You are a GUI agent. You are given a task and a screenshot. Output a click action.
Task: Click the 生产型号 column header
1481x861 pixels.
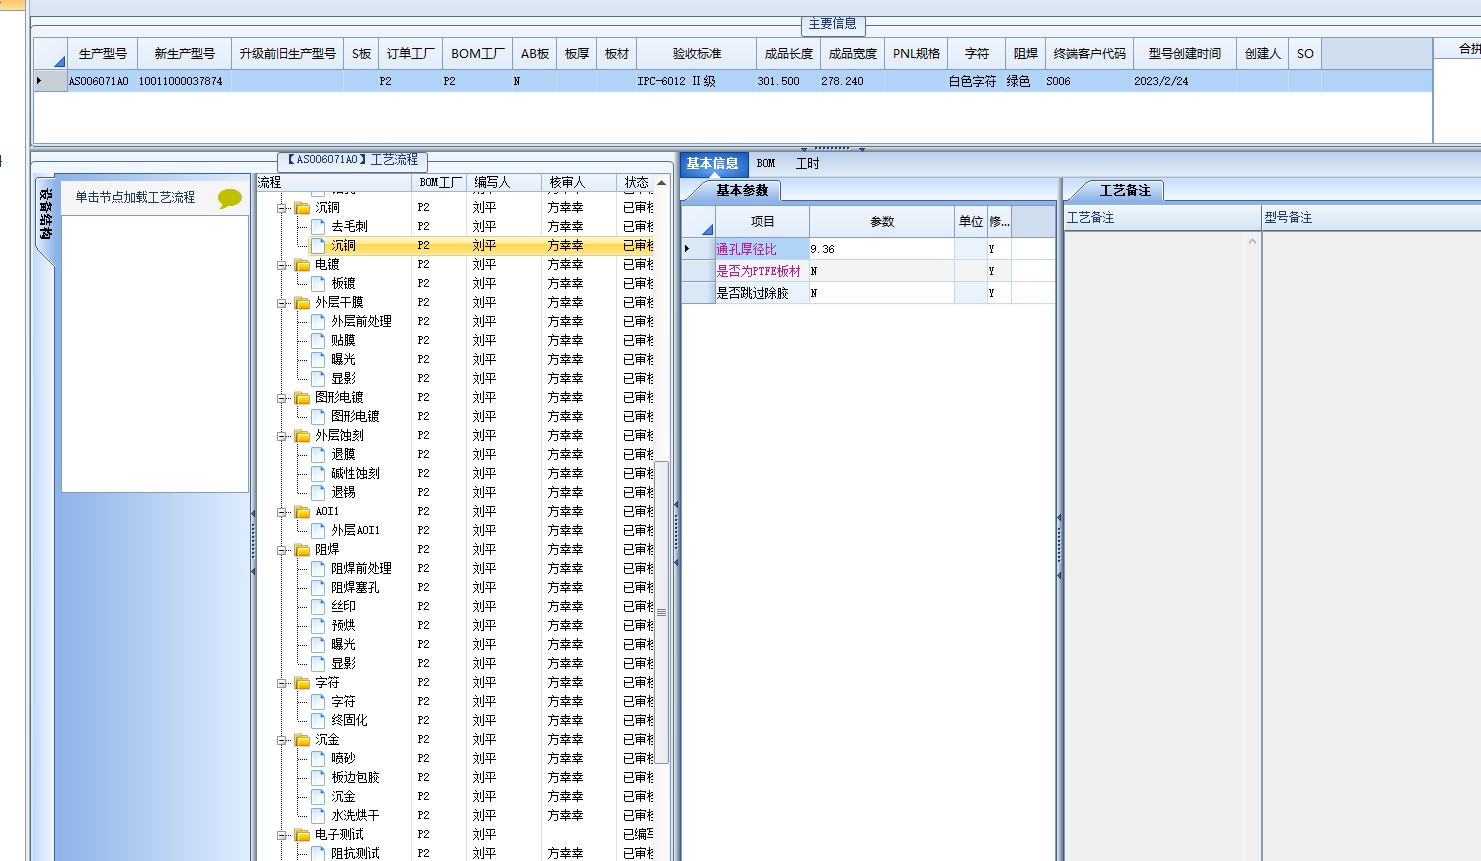[x=103, y=54]
